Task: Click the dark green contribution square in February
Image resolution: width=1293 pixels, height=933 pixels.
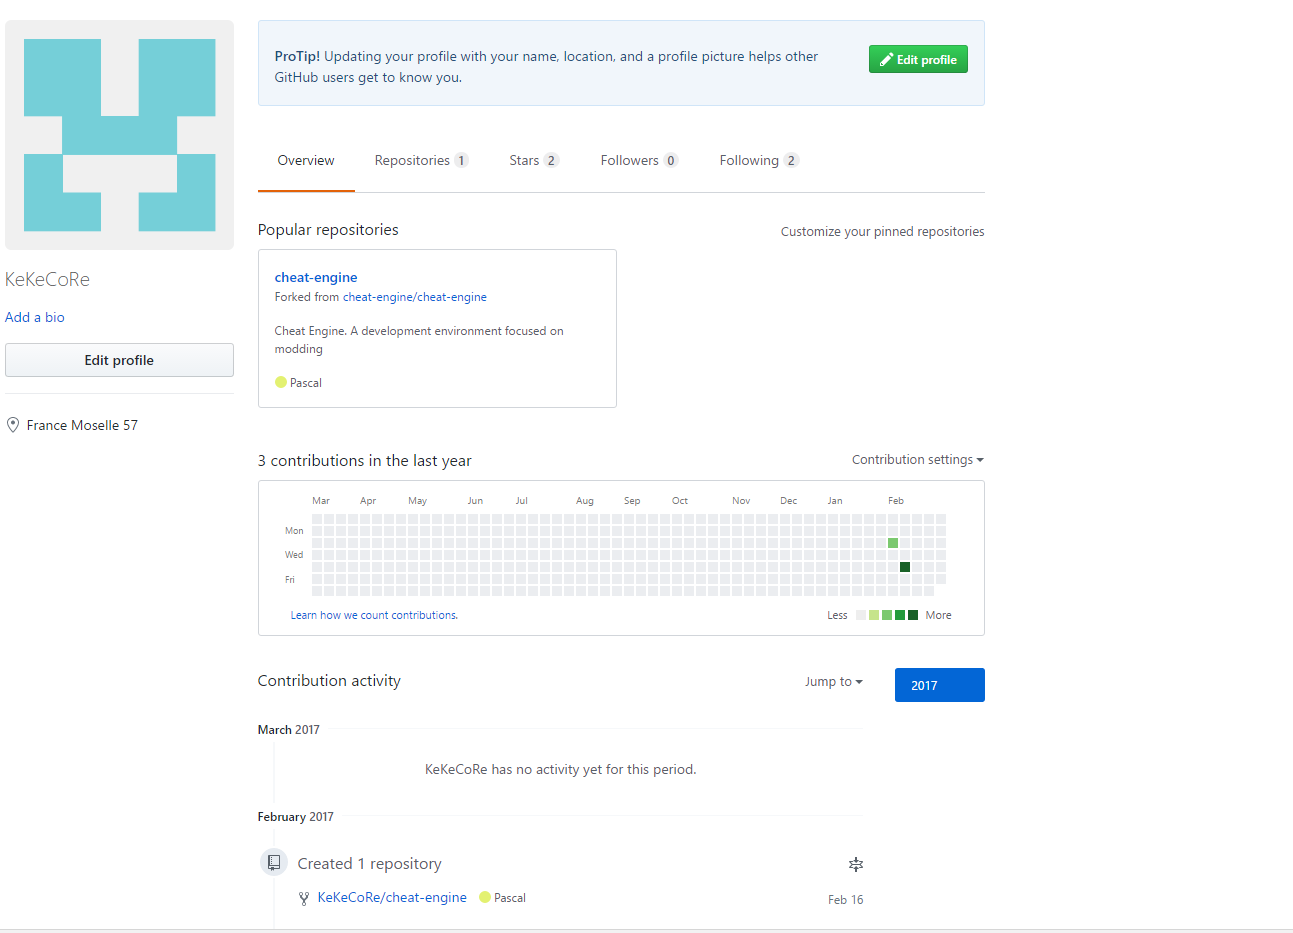Action: click(x=905, y=567)
